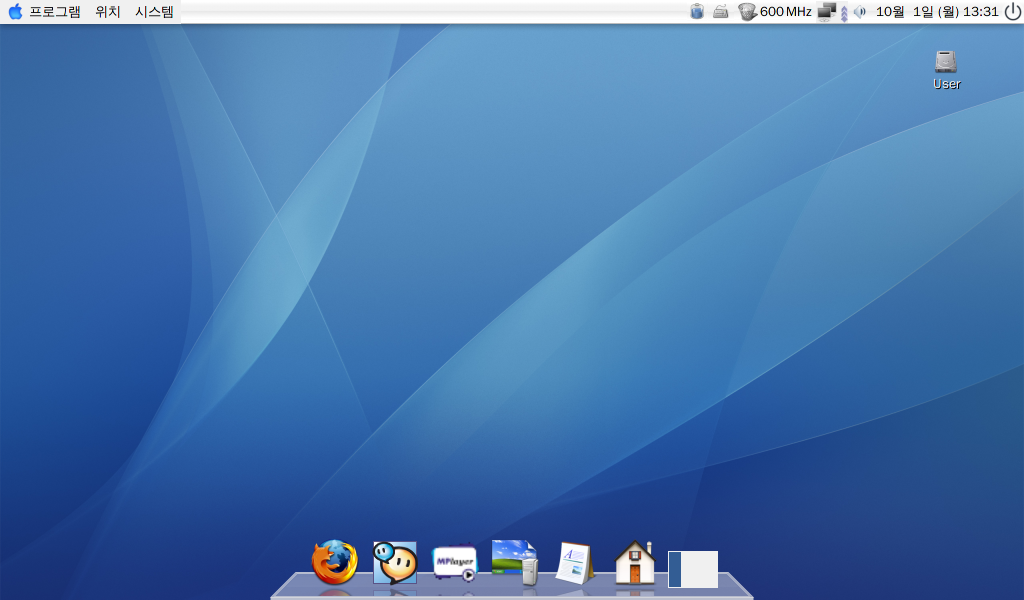Screen dimensions: 1024x600
Task: Click the 600 MHz frequency readout
Action: [786, 12]
